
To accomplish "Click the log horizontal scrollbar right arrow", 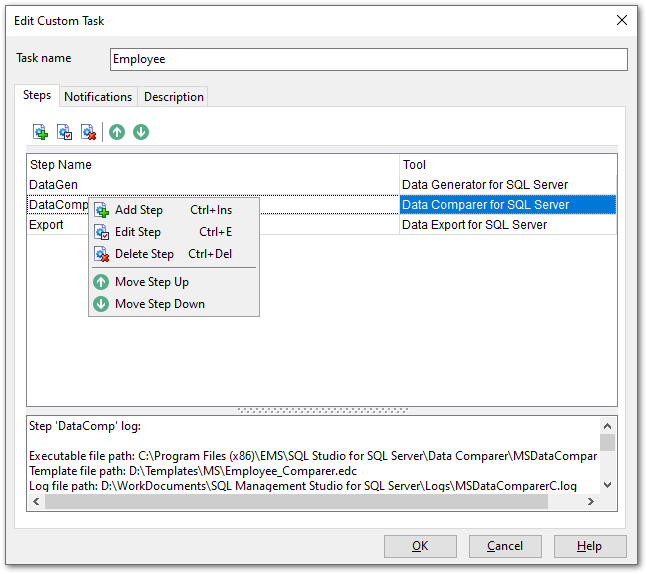I will click(591, 501).
